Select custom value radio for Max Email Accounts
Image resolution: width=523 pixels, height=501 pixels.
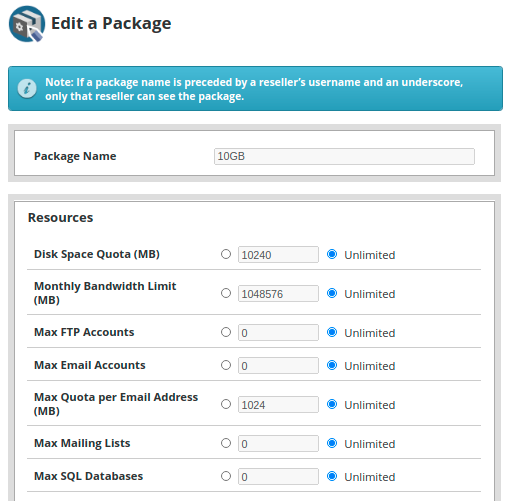tap(226, 365)
